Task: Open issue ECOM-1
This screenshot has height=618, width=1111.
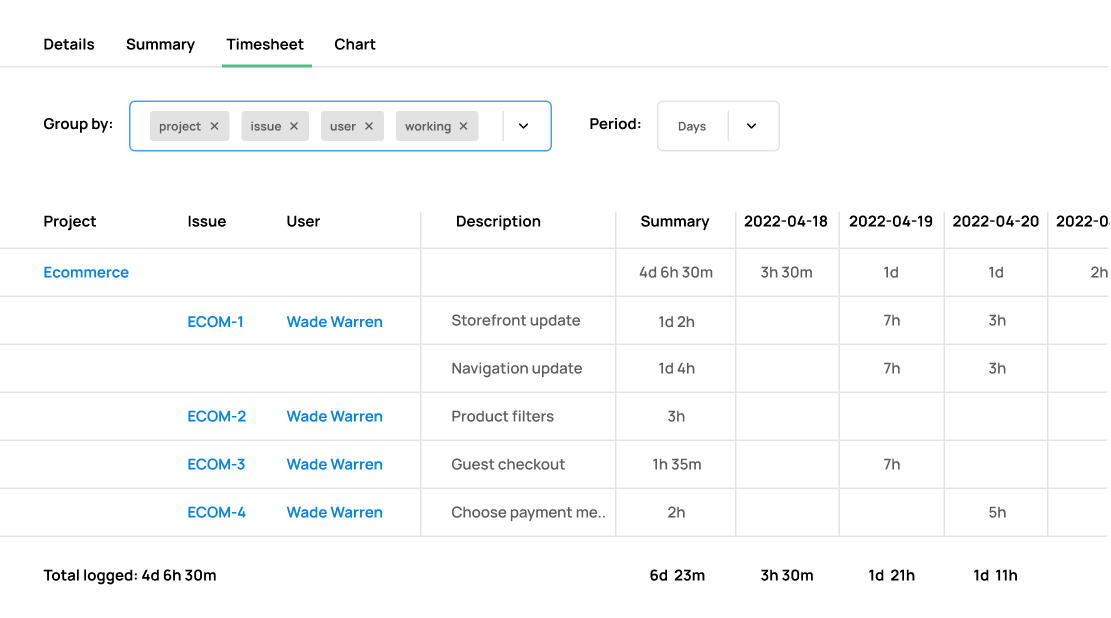Action: [217, 321]
